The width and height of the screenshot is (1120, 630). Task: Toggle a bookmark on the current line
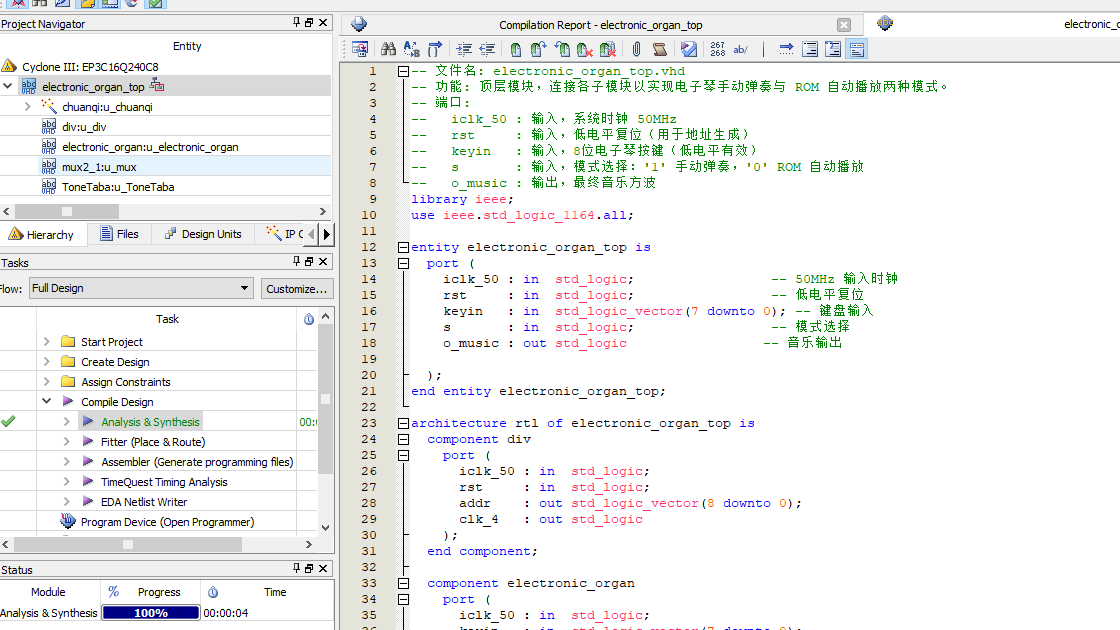click(516, 49)
